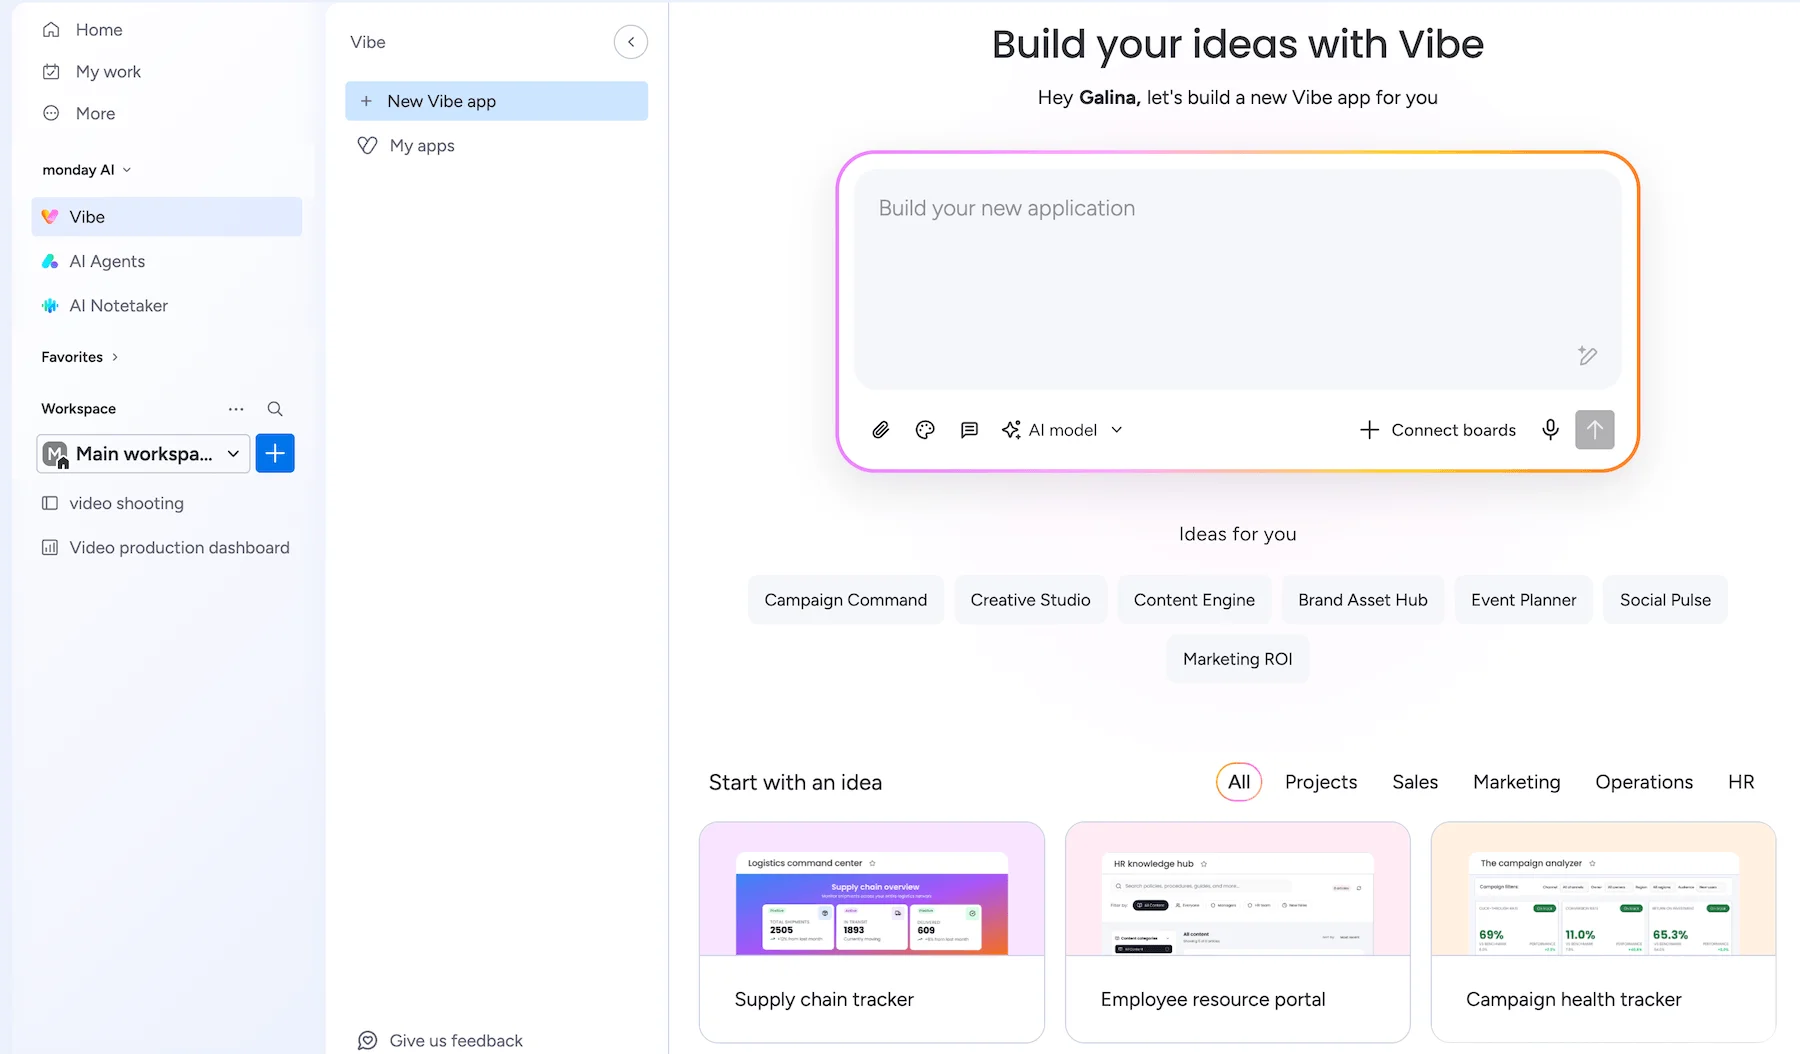Click the Supply chain tracker title text
Image resolution: width=1800 pixels, height=1054 pixels.
click(824, 1000)
